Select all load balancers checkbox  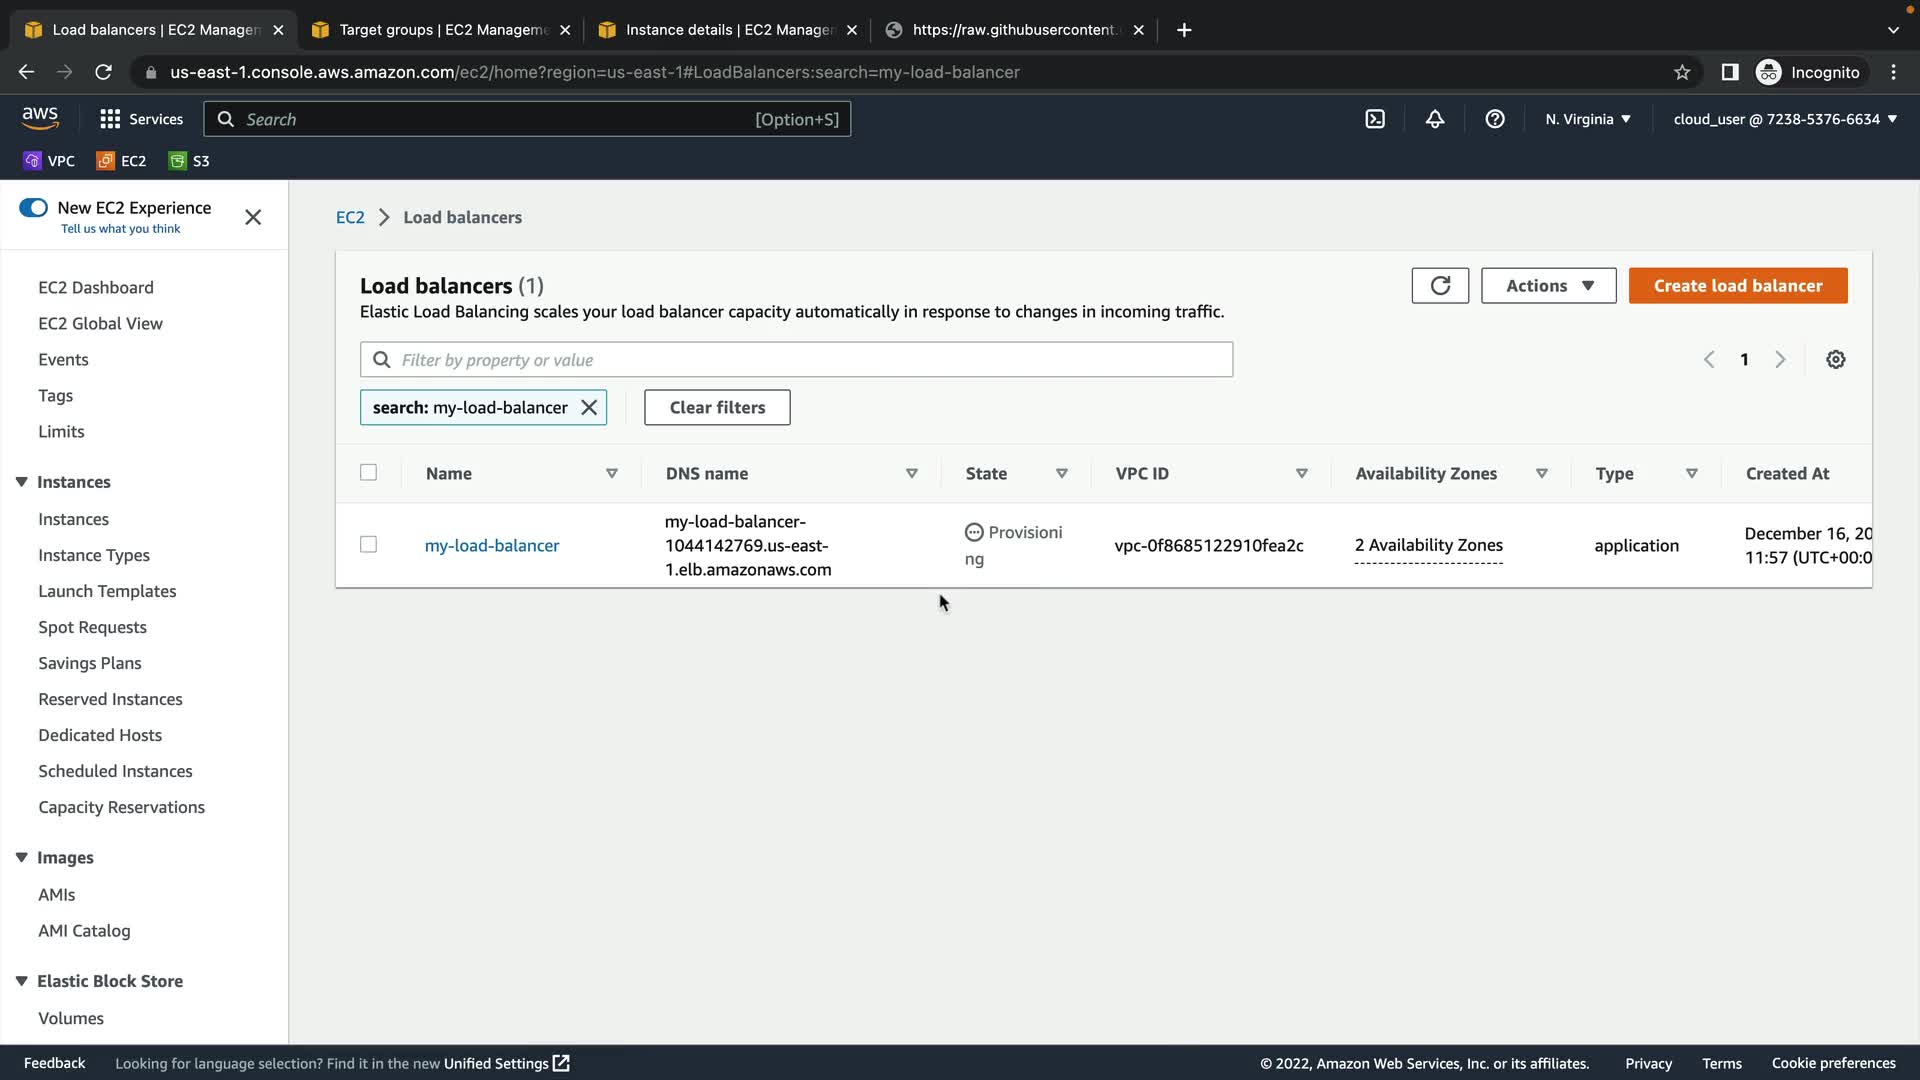click(x=369, y=473)
